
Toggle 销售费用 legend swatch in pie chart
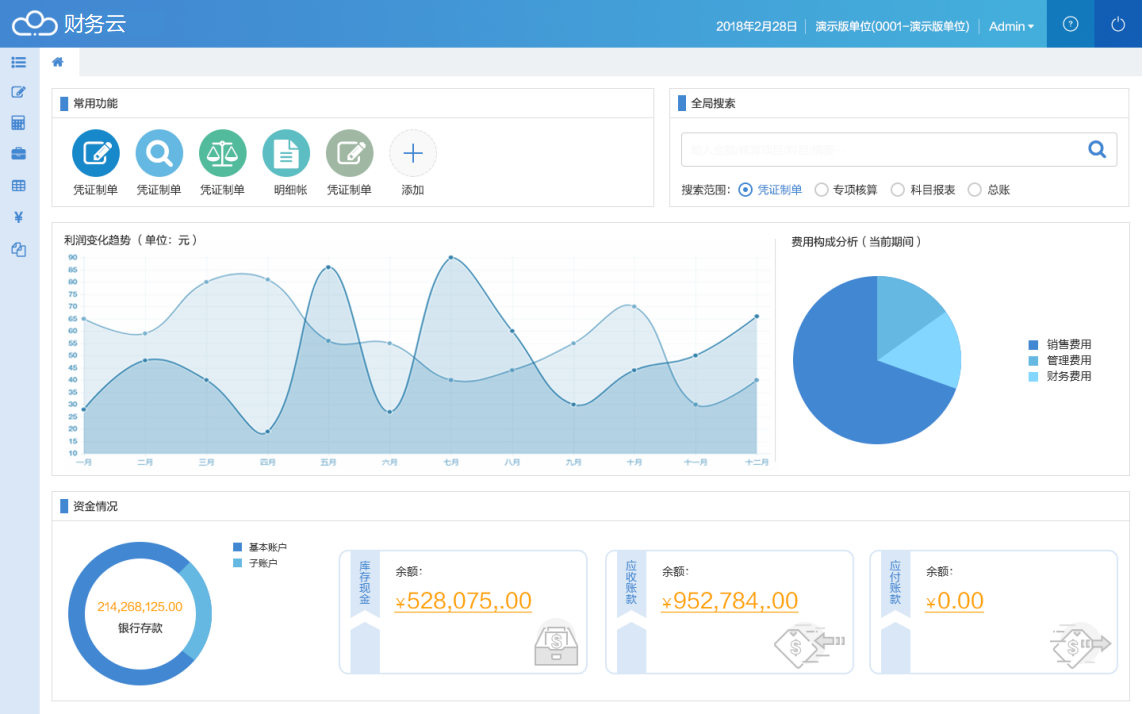[x=1033, y=345]
